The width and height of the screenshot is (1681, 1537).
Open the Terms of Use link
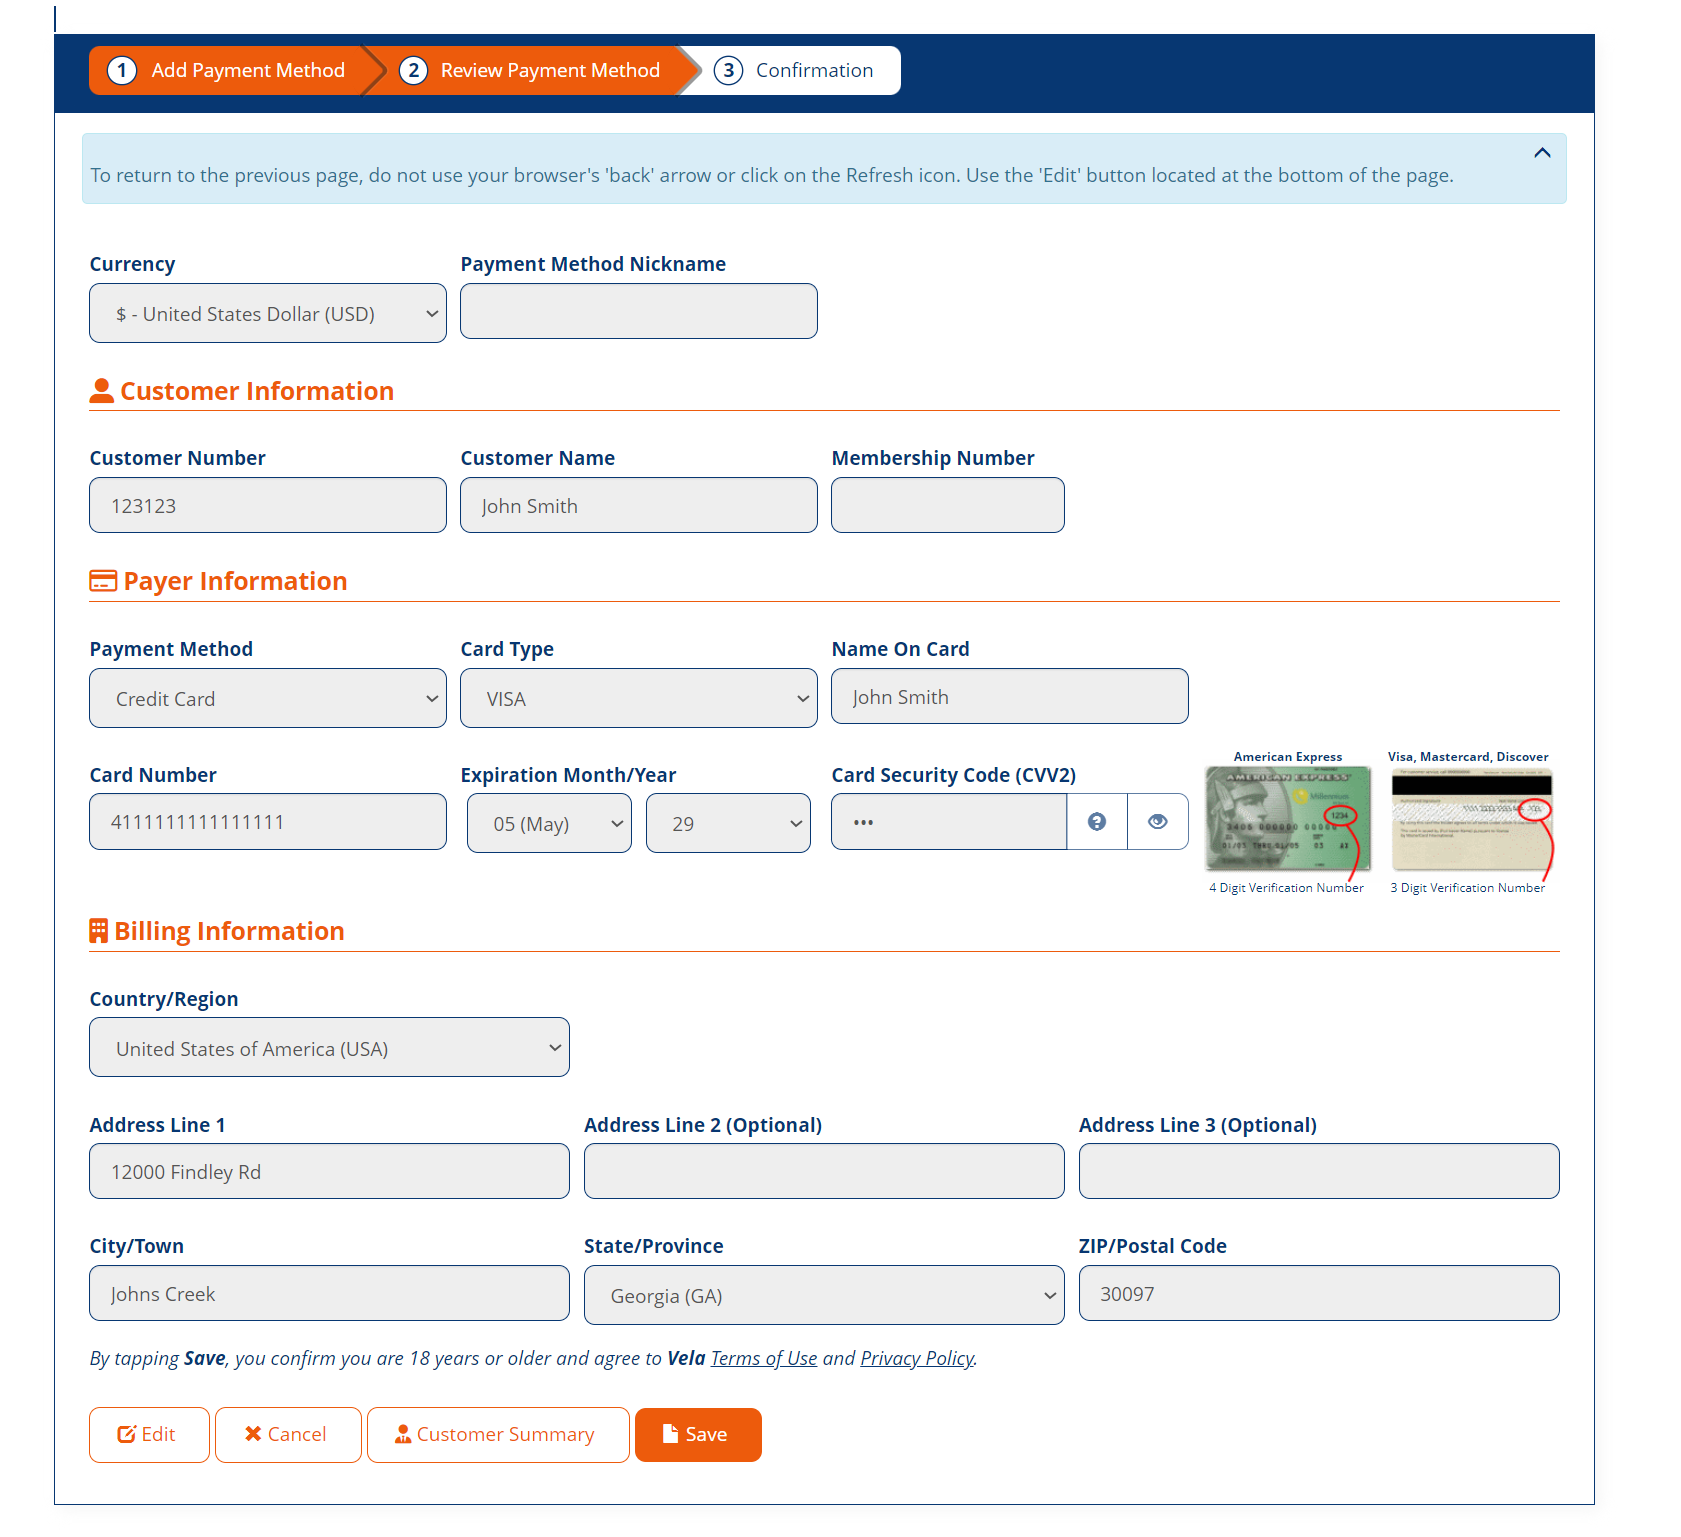click(763, 1358)
